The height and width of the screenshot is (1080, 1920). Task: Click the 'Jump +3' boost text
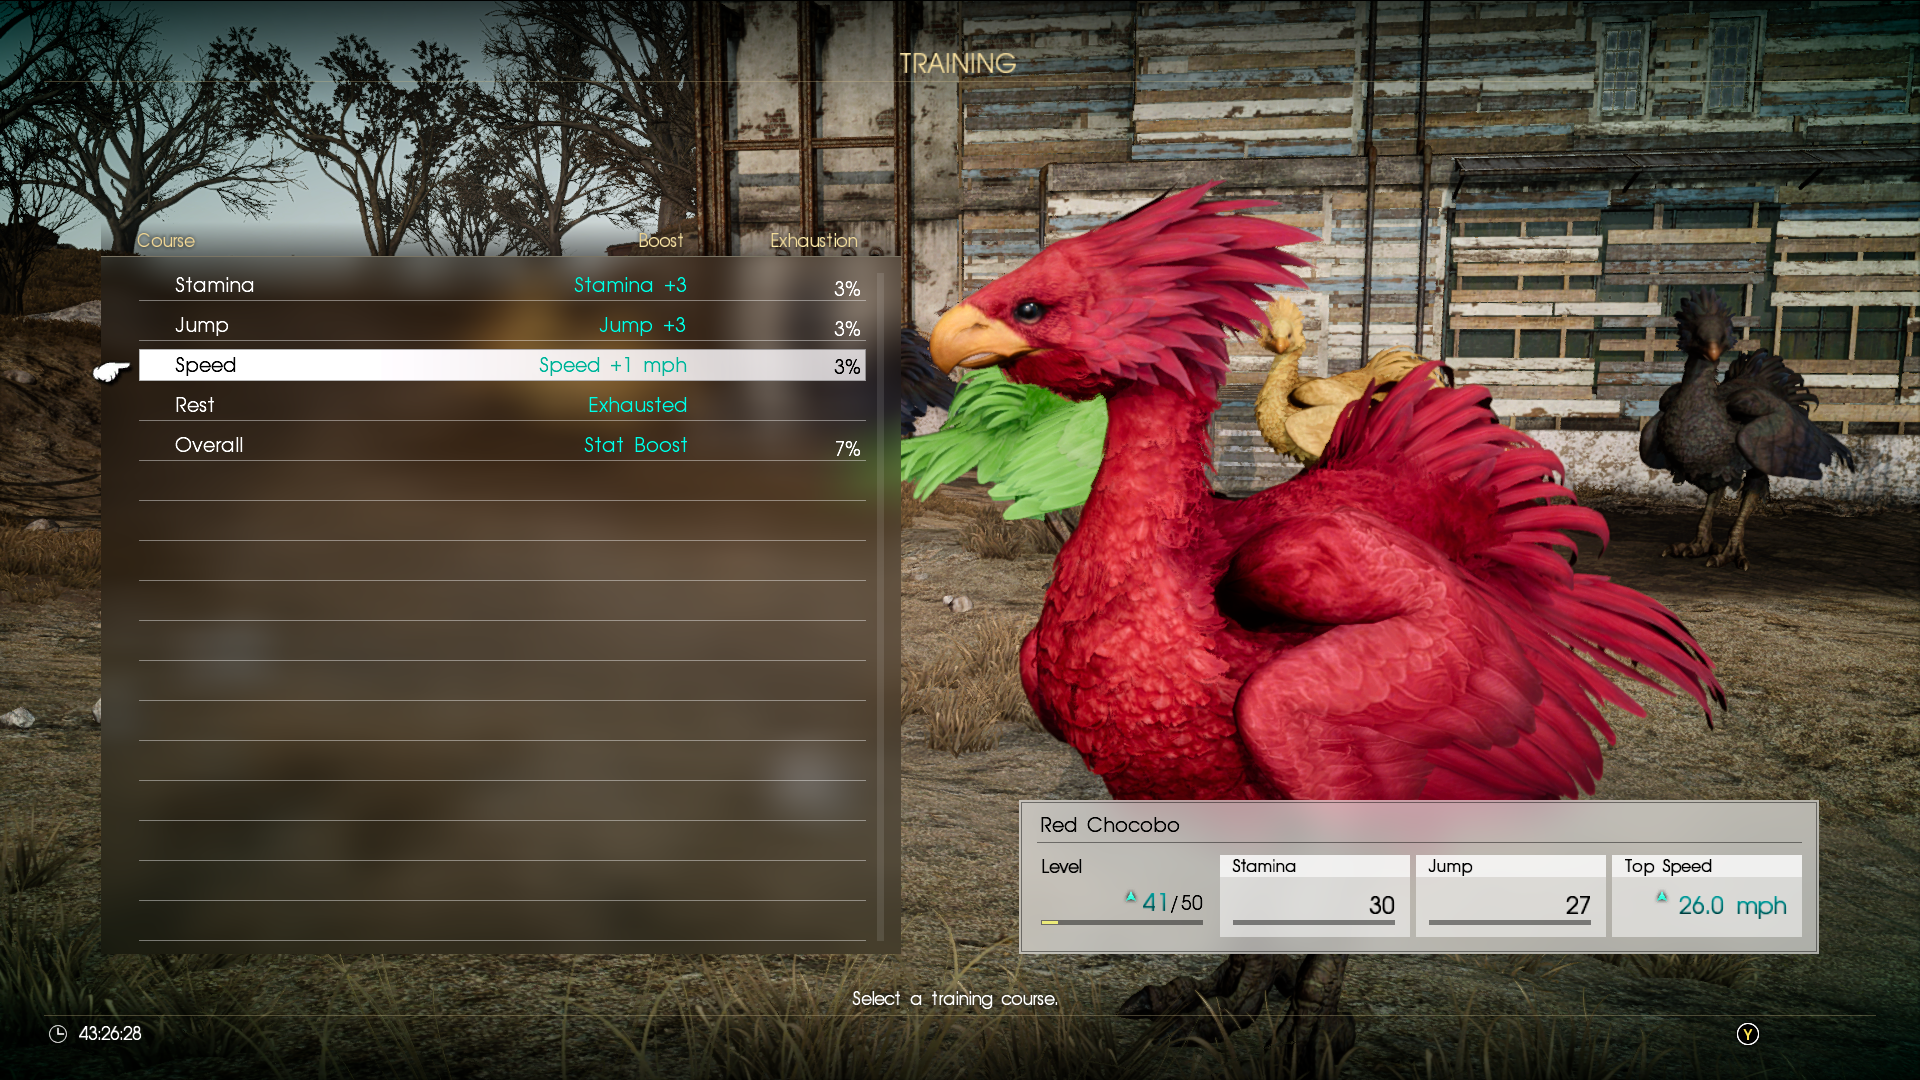pos(642,325)
